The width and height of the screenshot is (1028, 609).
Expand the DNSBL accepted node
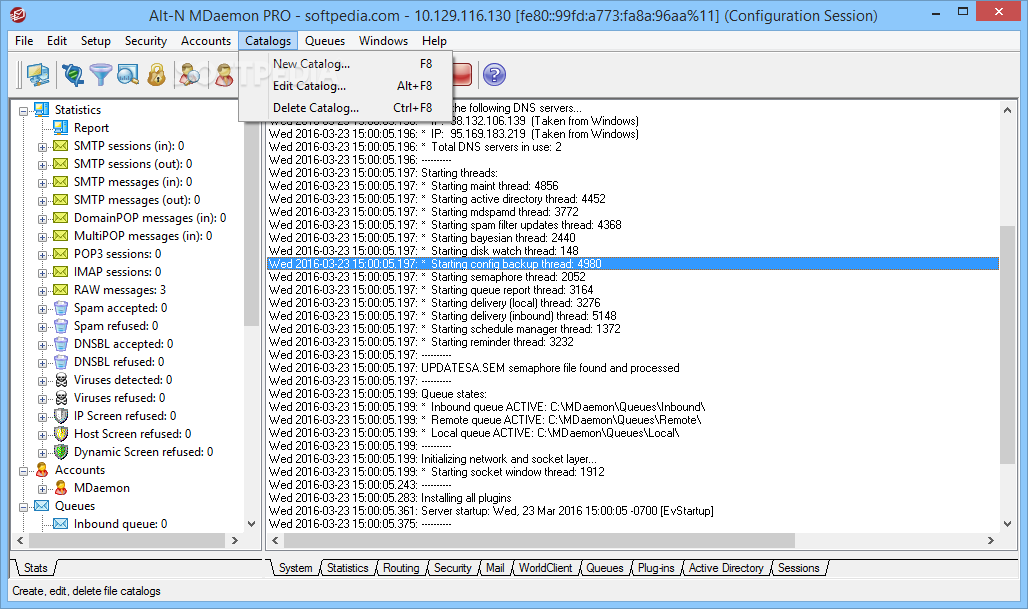43,345
